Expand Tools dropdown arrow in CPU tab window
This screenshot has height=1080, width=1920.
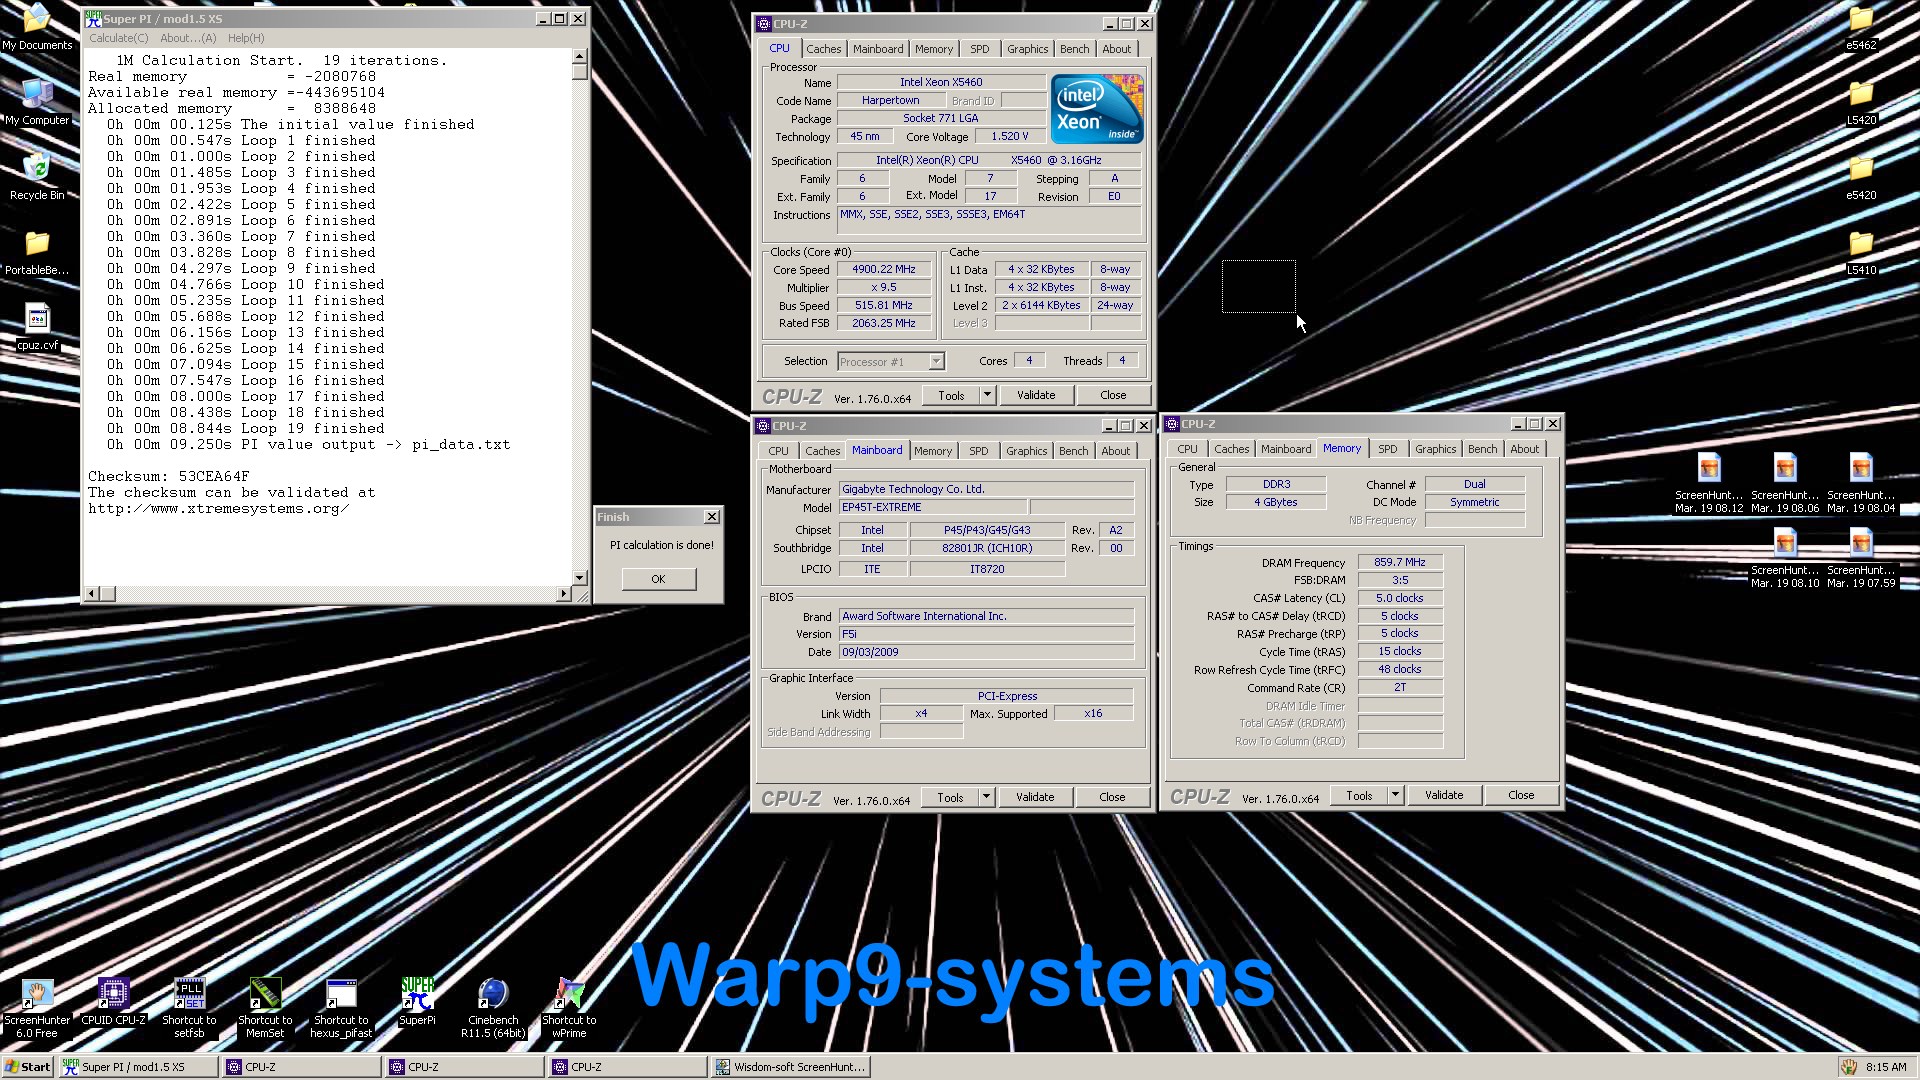click(987, 395)
